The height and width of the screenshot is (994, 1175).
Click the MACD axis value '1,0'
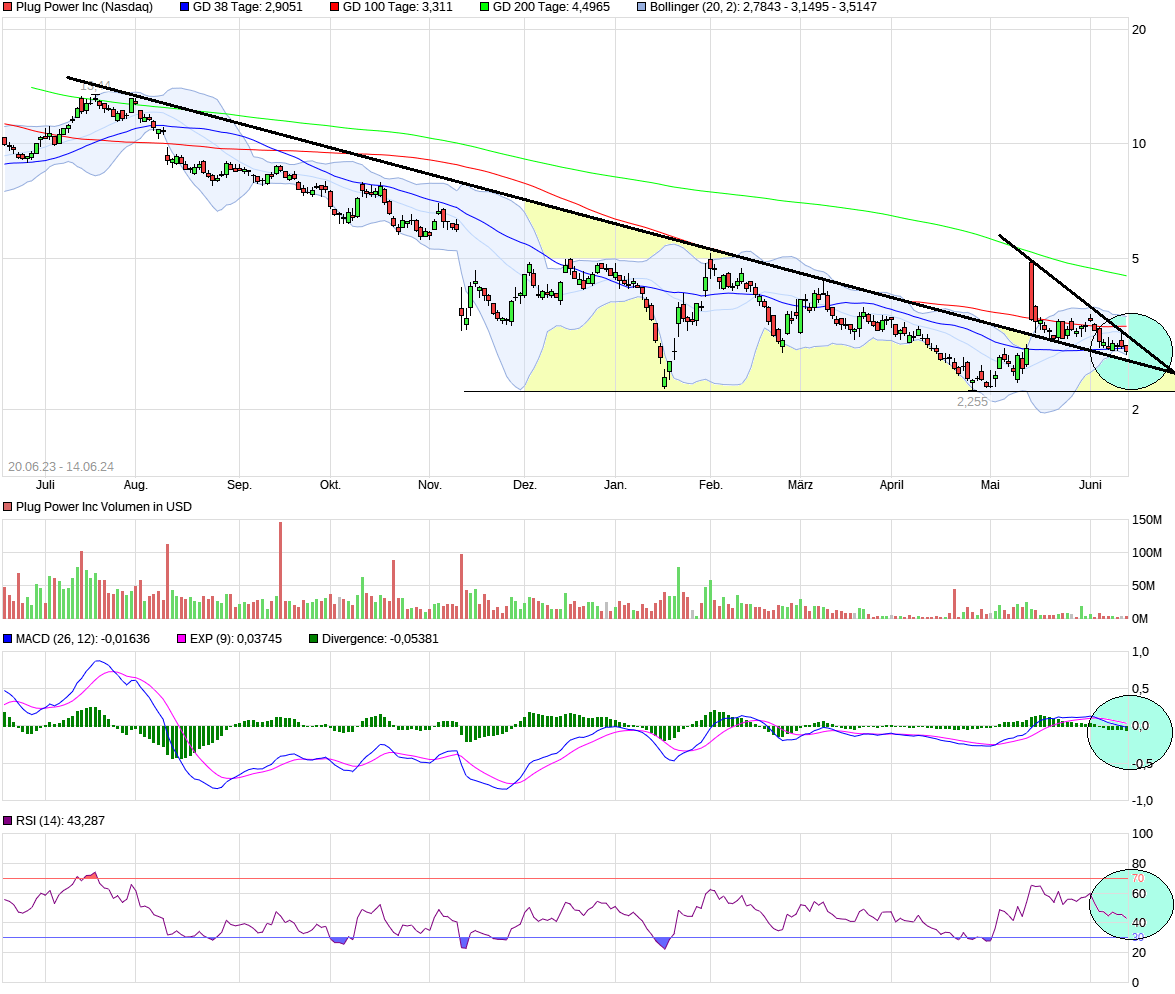coord(1140,652)
